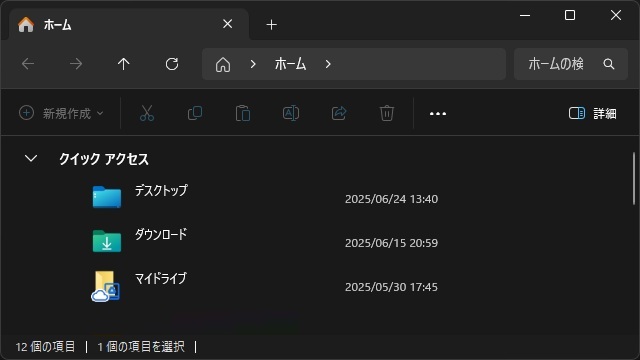Click the ダウンロード folder name

coord(161,235)
